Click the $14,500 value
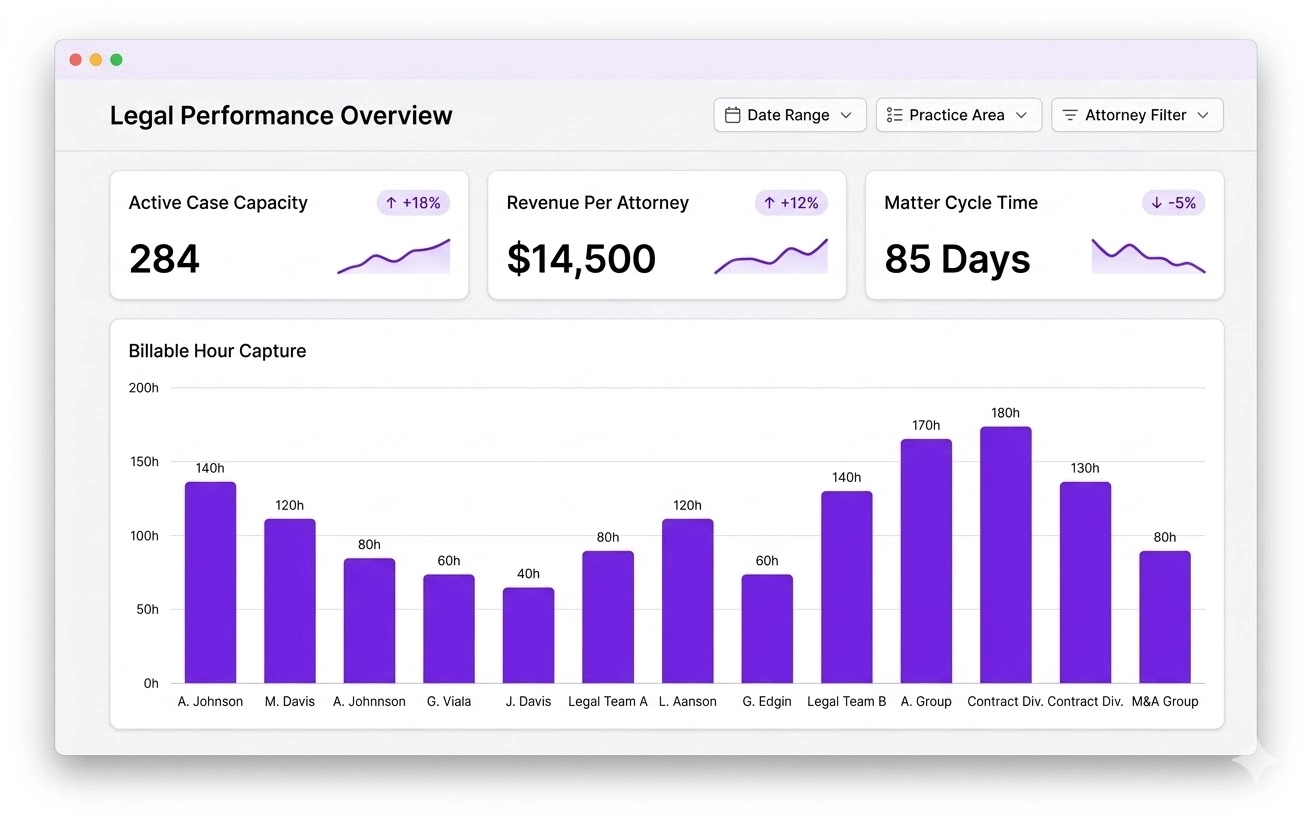This screenshot has height=816, width=1312. [x=581, y=259]
